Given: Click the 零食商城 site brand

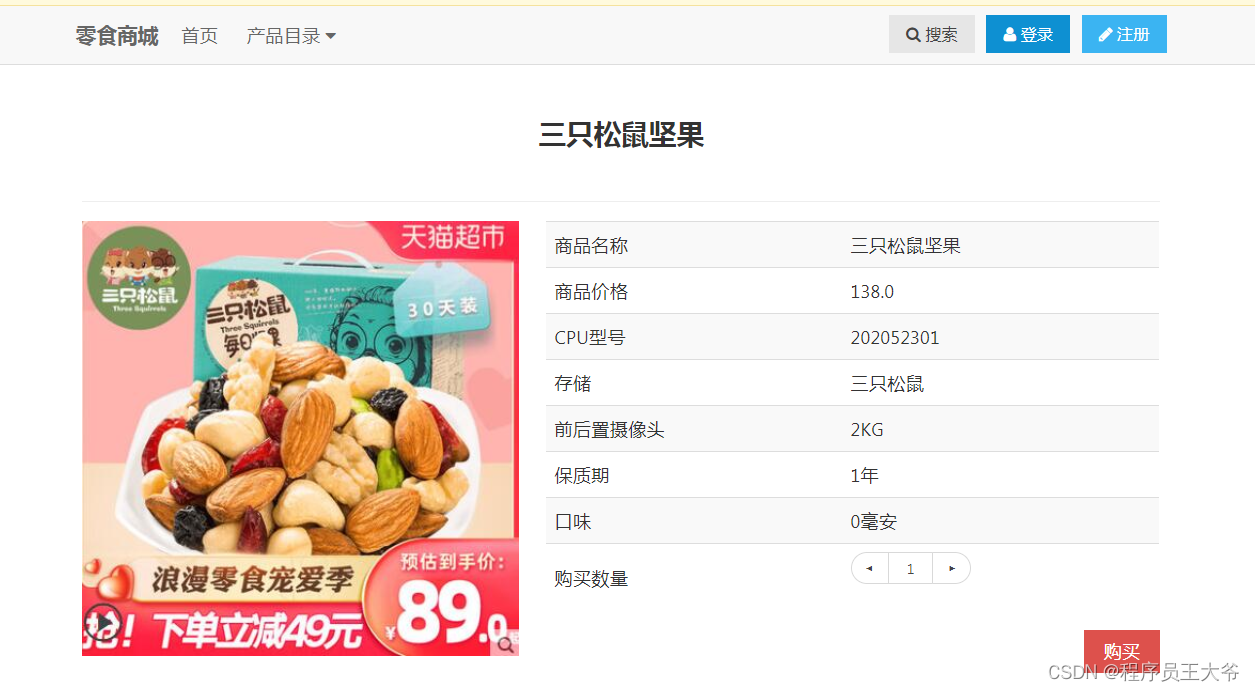Looking at the screenshot, I should [117, 36].
